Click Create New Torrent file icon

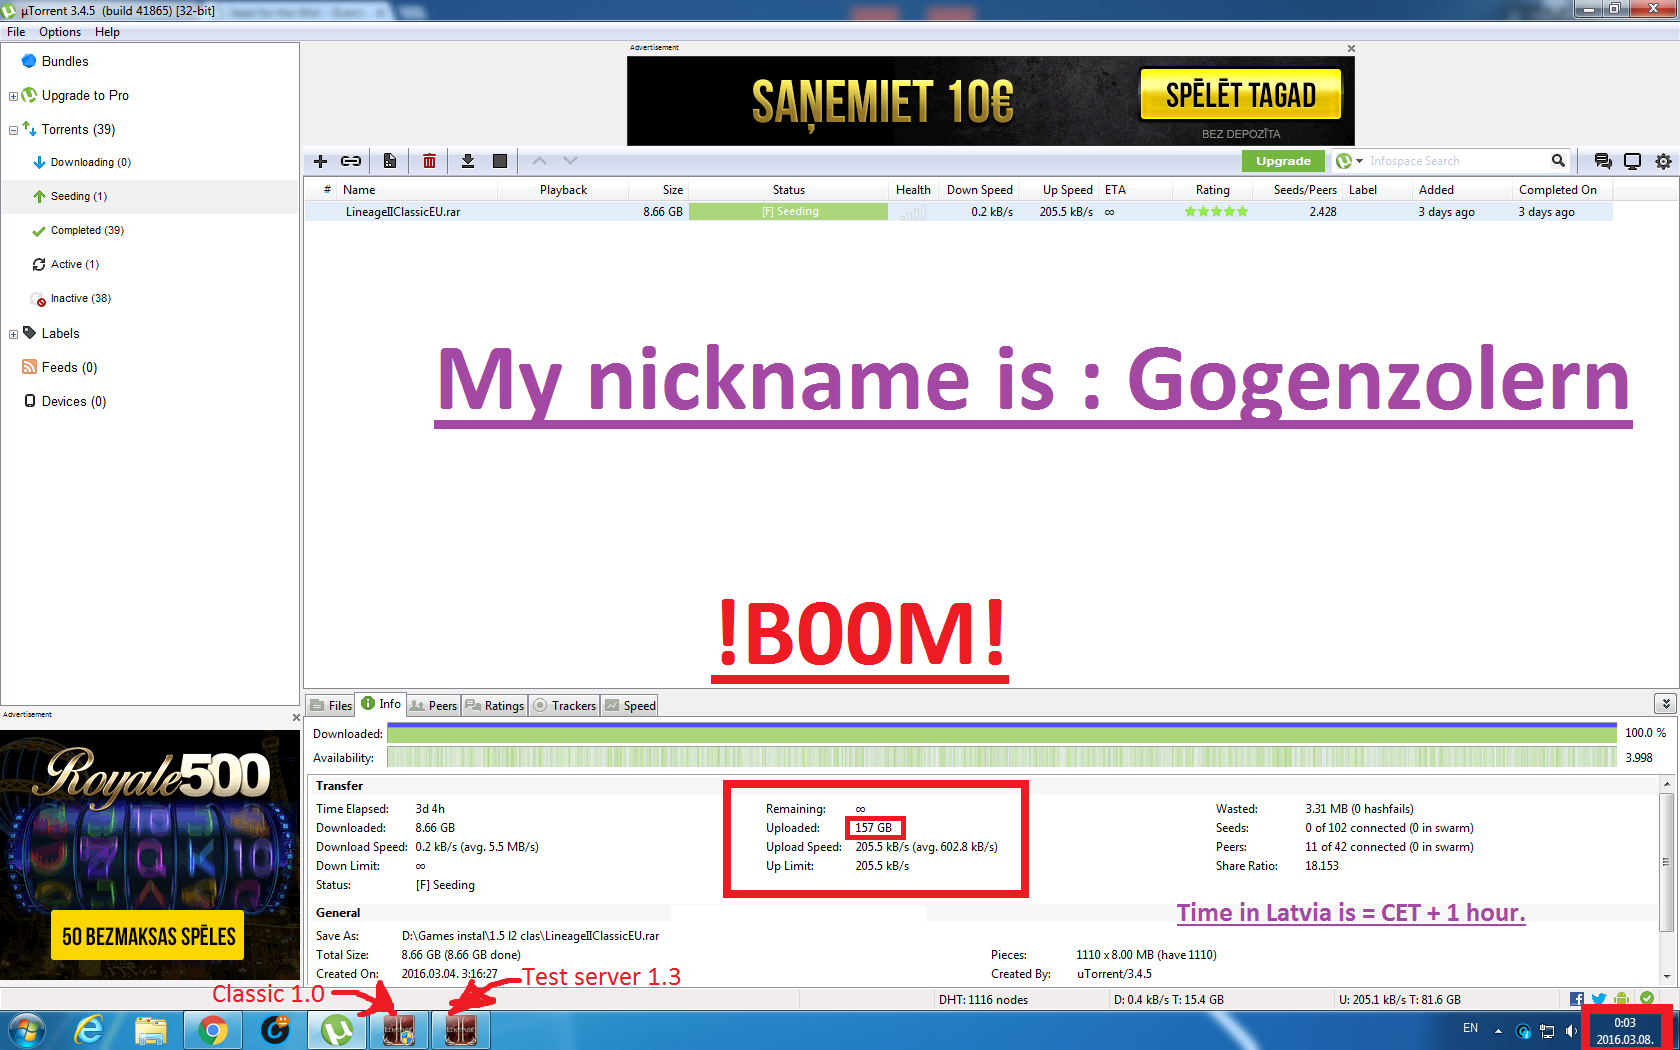[390, 161]
